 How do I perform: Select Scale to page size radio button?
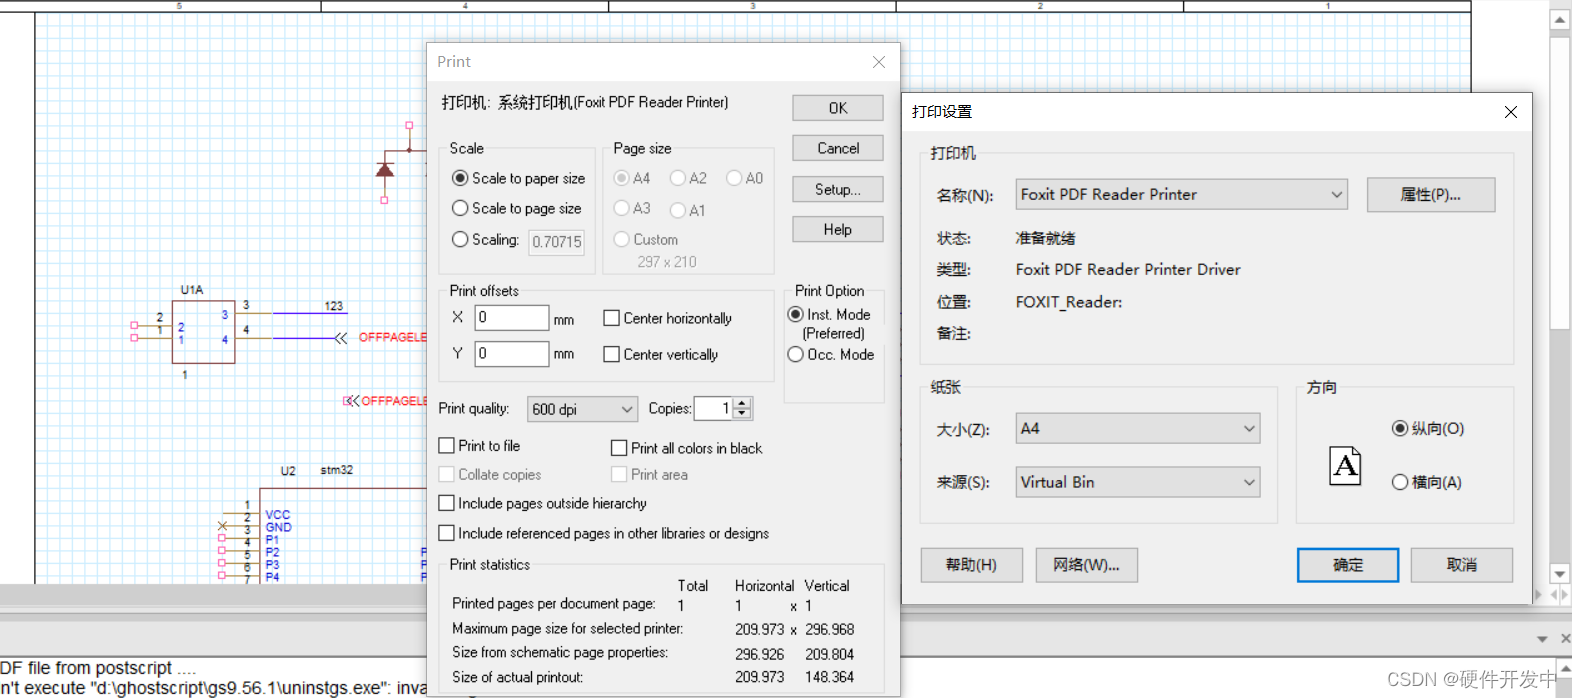(x=460, y=208)
